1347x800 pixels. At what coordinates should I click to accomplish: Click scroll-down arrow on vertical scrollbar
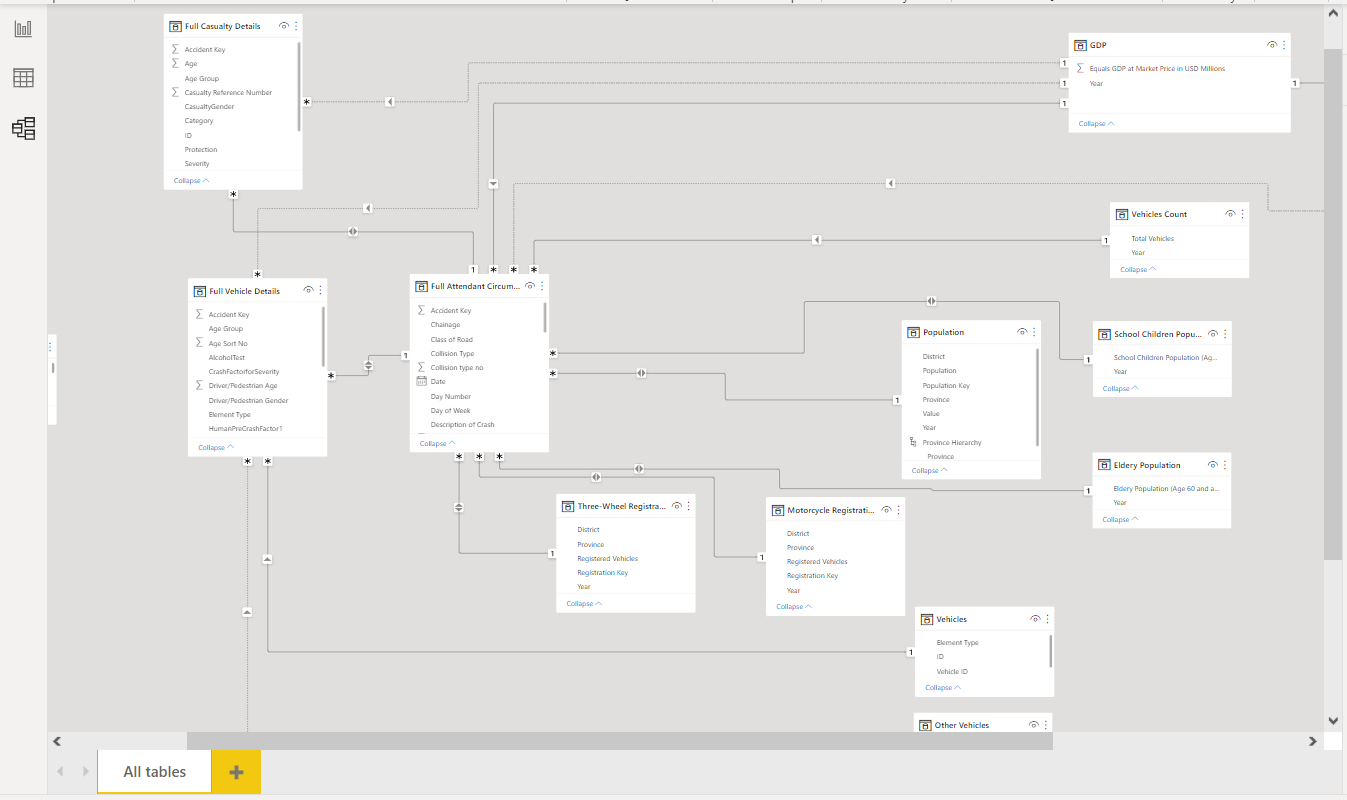pyautogui.click(x=1333, y=720)
